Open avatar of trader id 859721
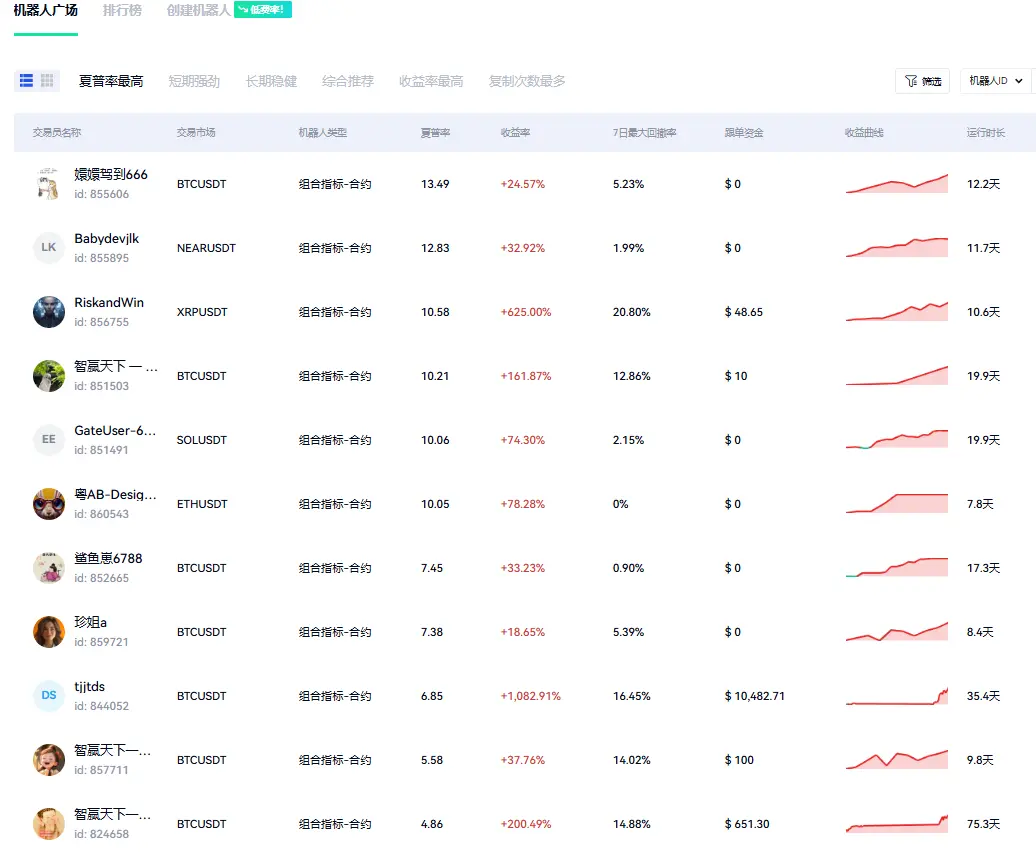 tap(49, 632)
